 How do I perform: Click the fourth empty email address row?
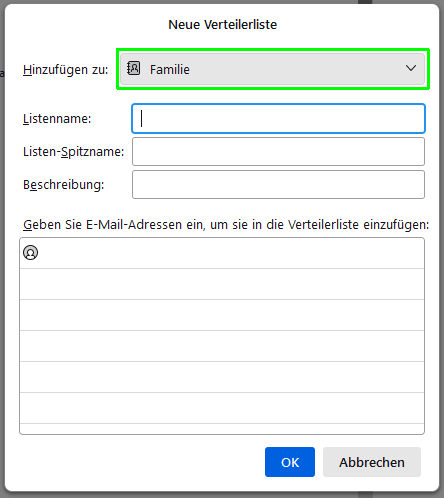[x=222, y=346]
